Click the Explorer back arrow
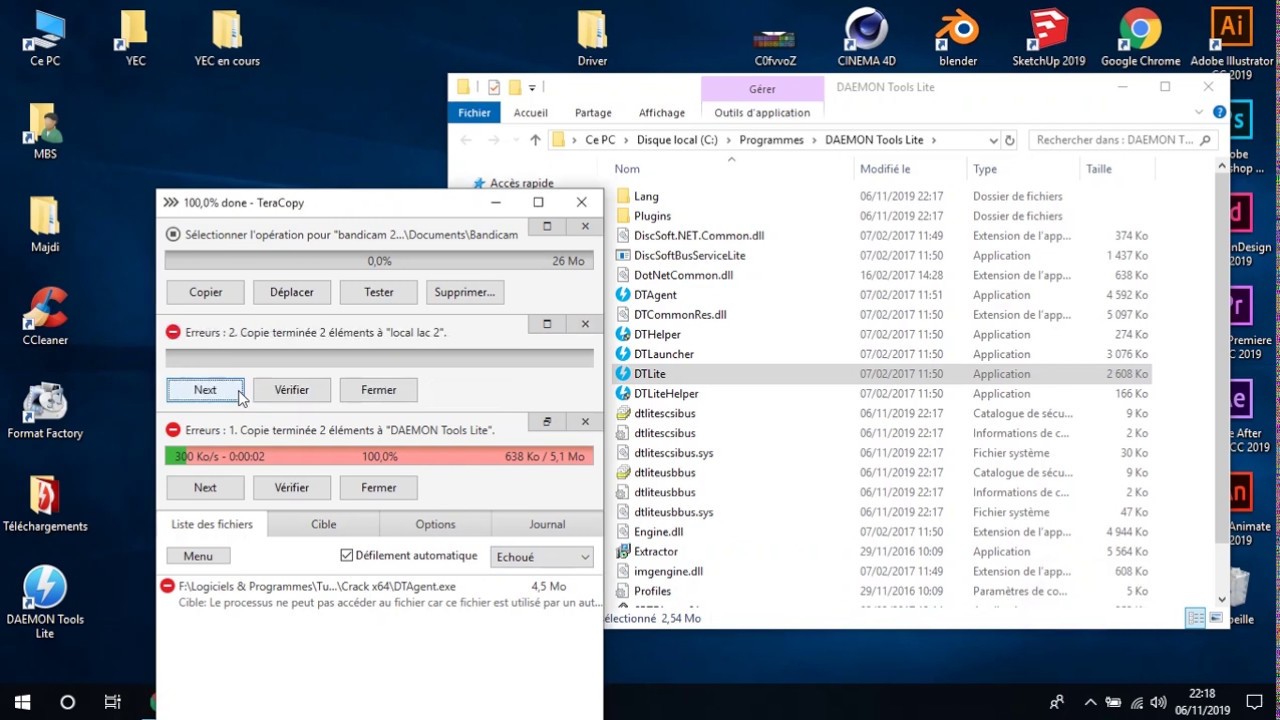 coord(465,140)
